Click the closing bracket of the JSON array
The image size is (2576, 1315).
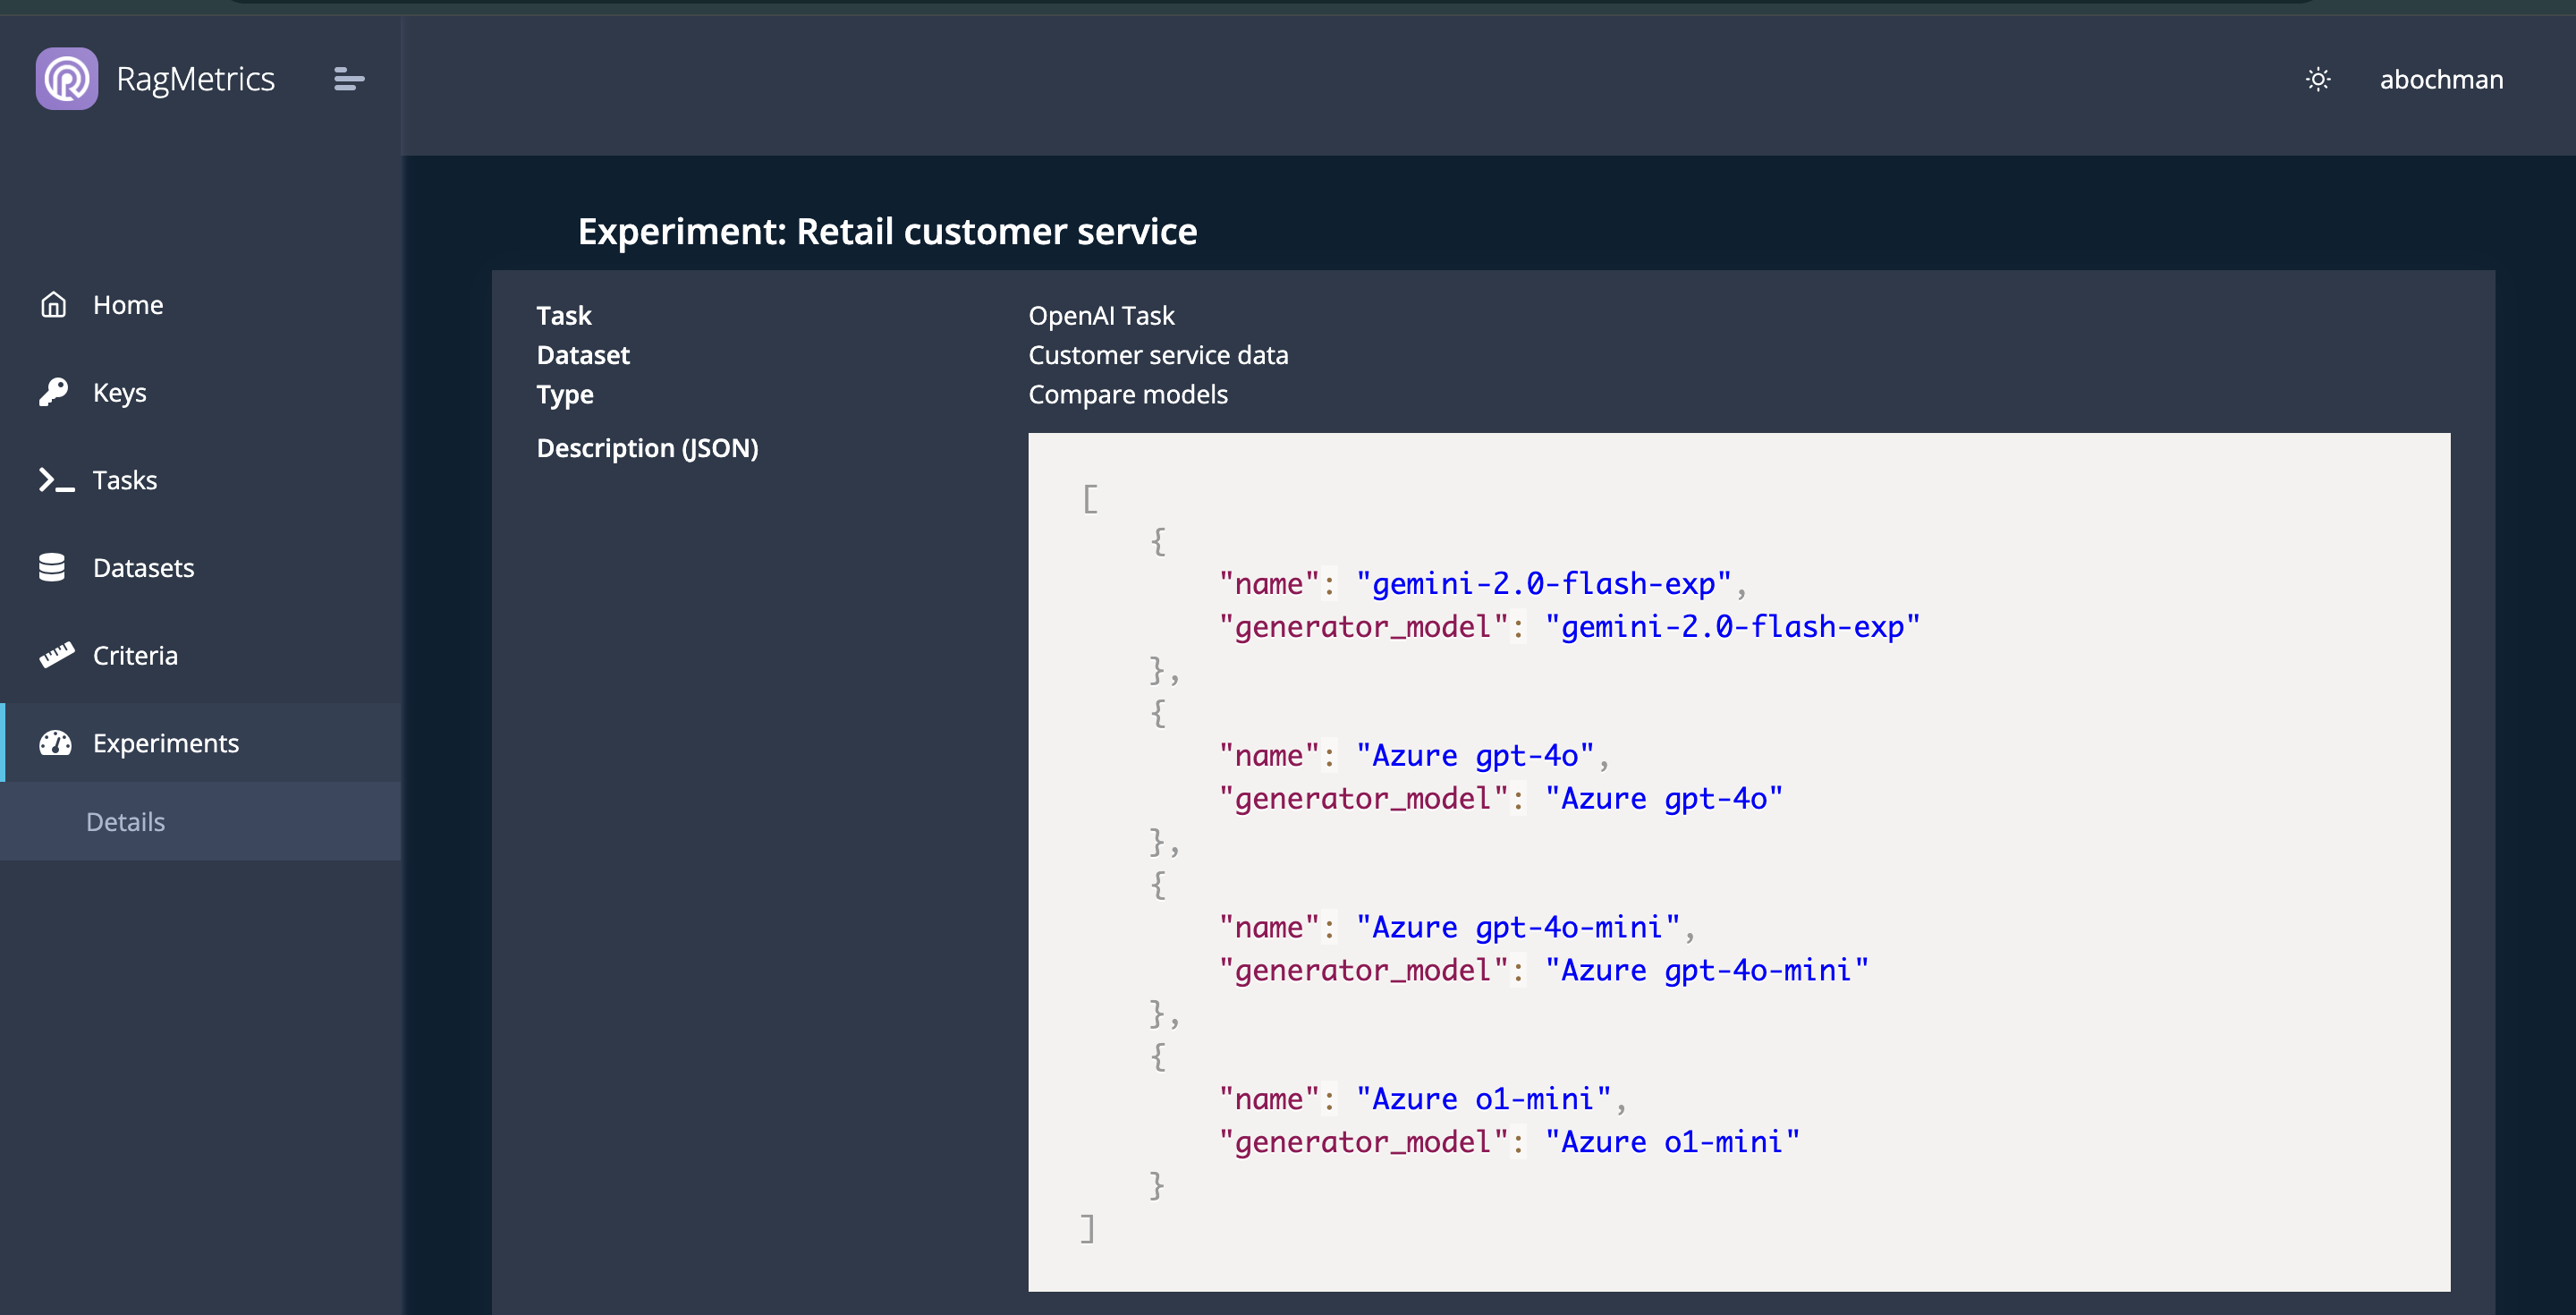[x=1088, y=1228]
